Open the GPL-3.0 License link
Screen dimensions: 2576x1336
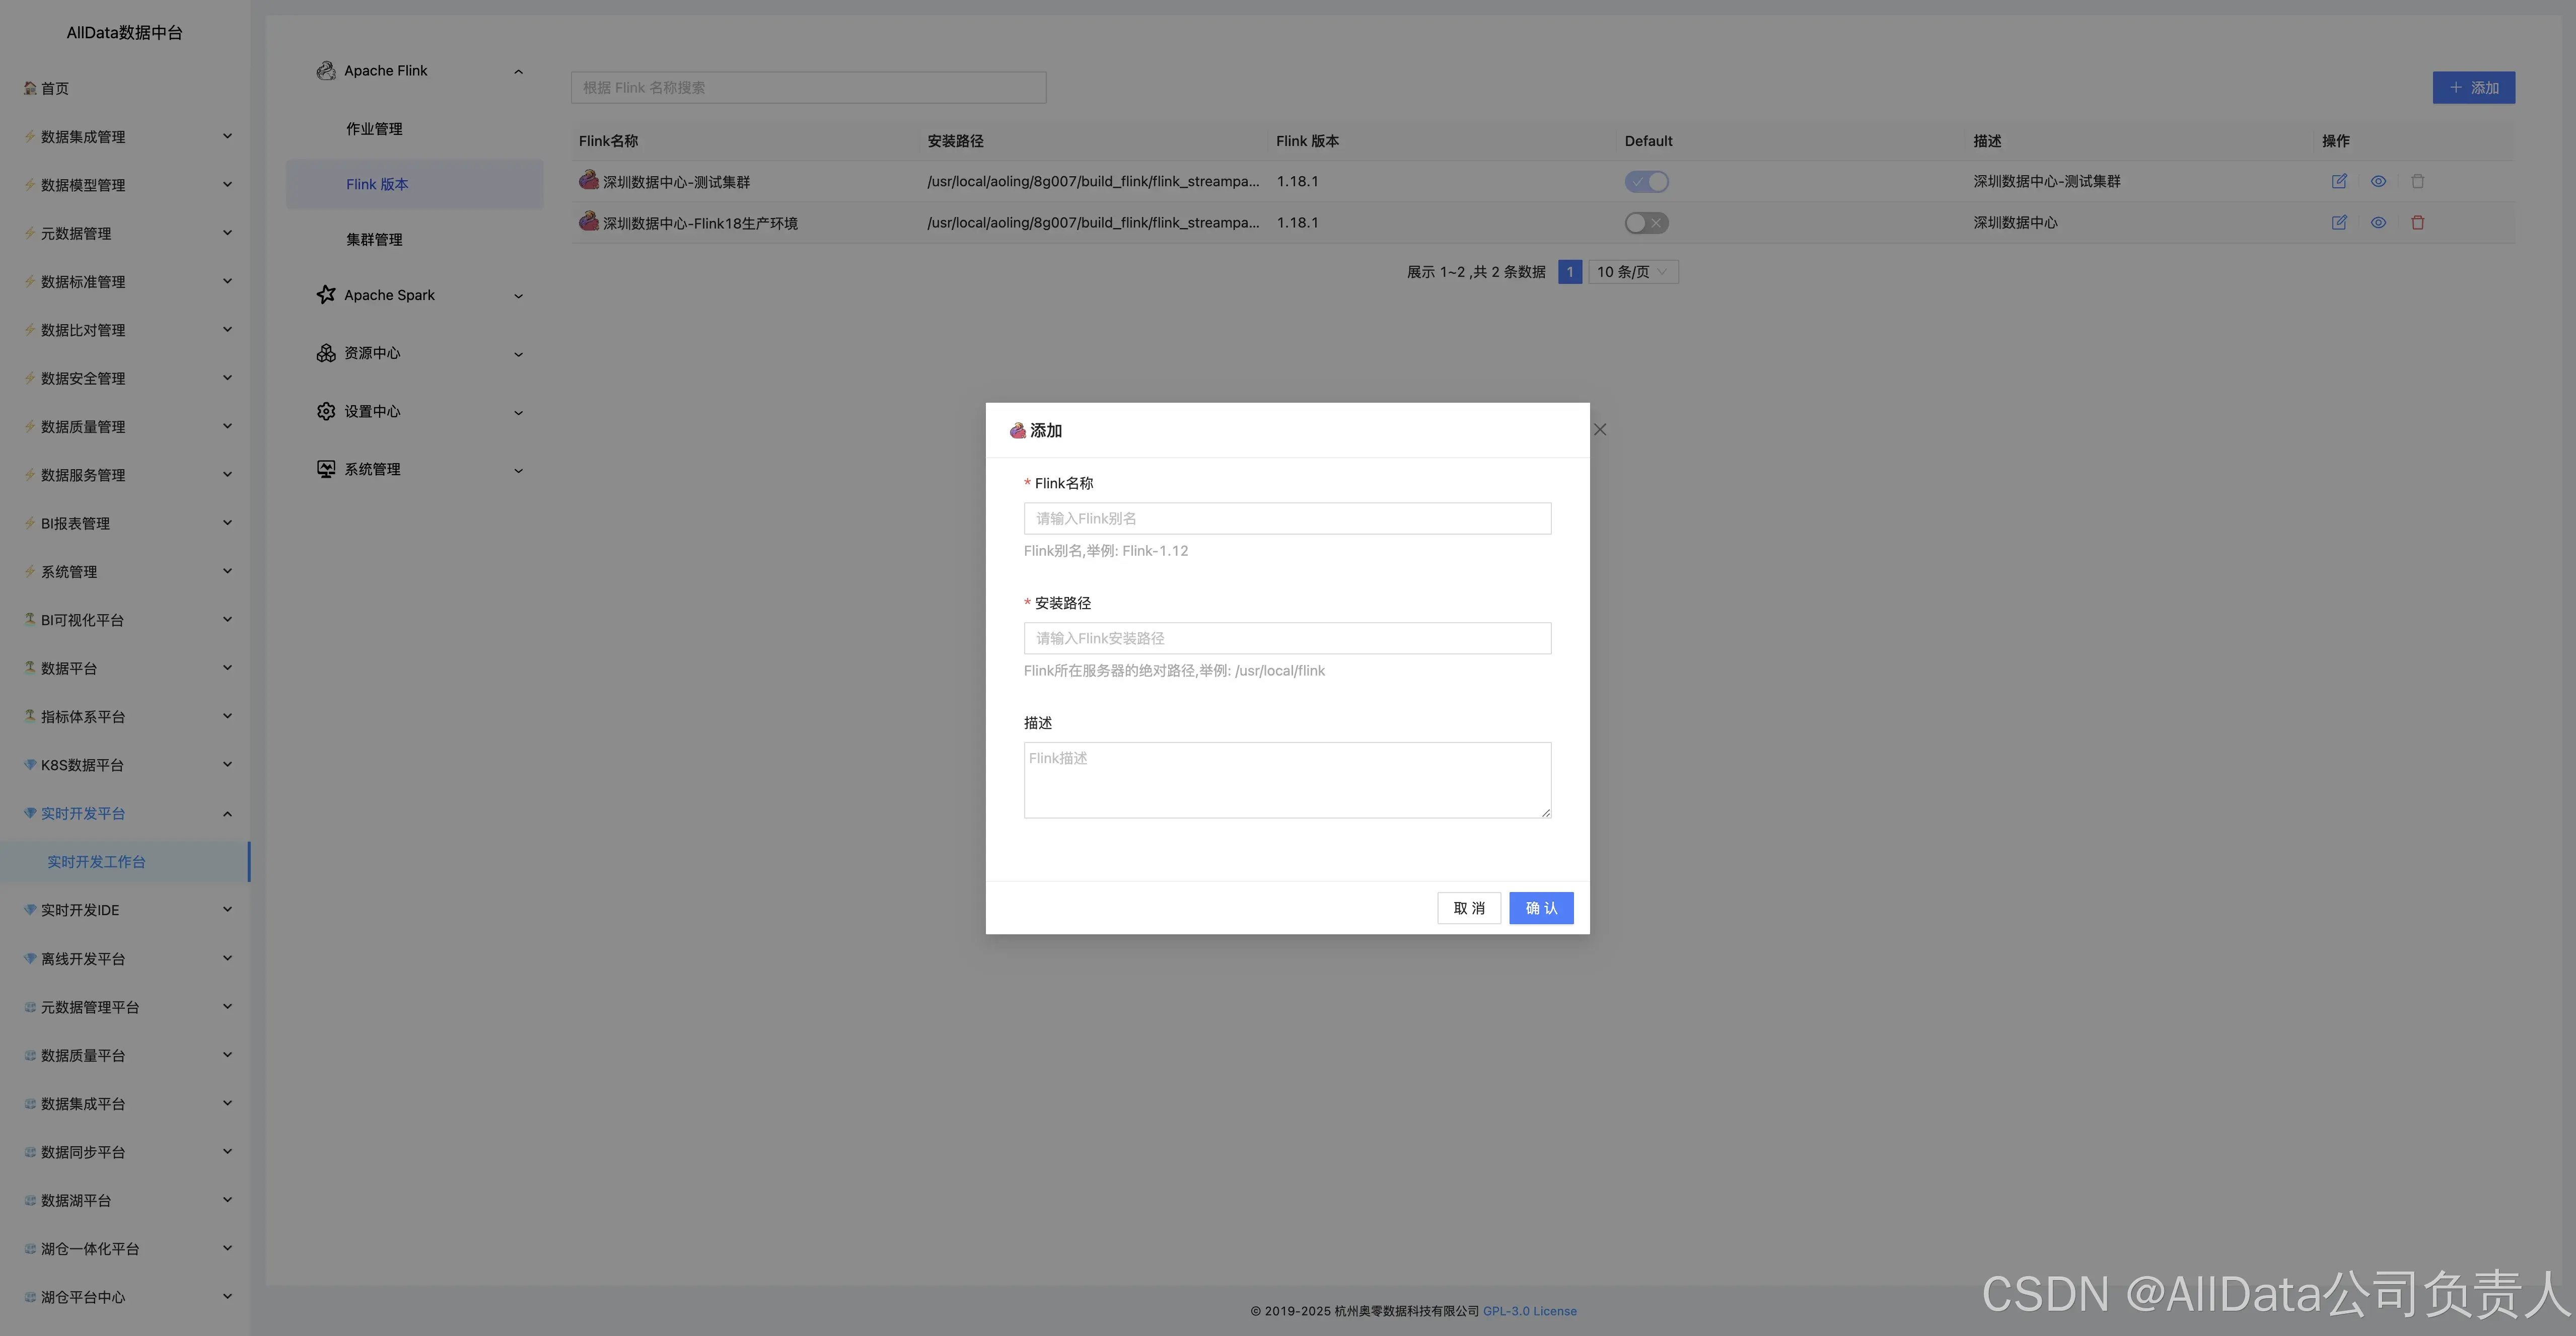point(1529,1311)
